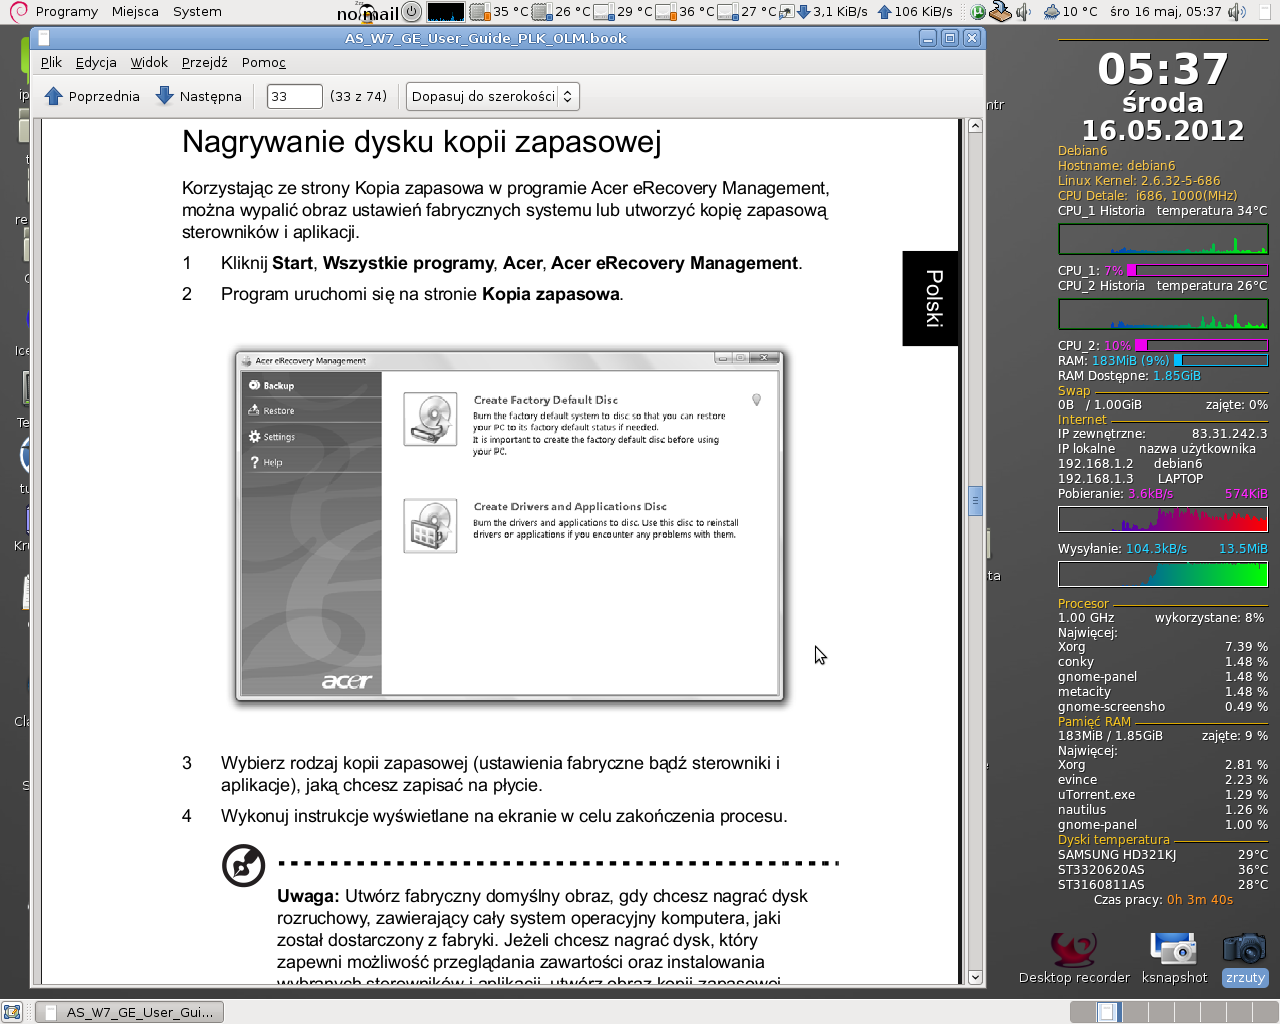Open the Przejdź menu
Image resolution: width=1280 pixels, height=1024 pixels.
(x=204, y=62)
